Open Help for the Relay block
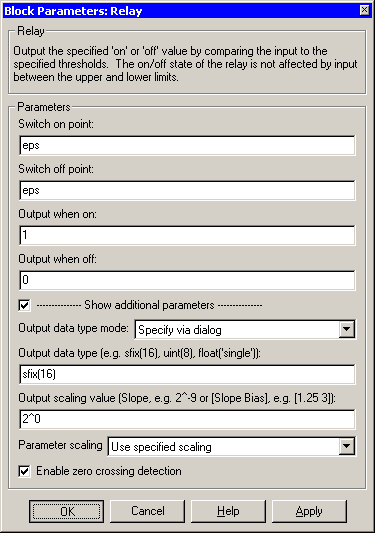This screenshot has width=375, height=533. pos(228,511)
